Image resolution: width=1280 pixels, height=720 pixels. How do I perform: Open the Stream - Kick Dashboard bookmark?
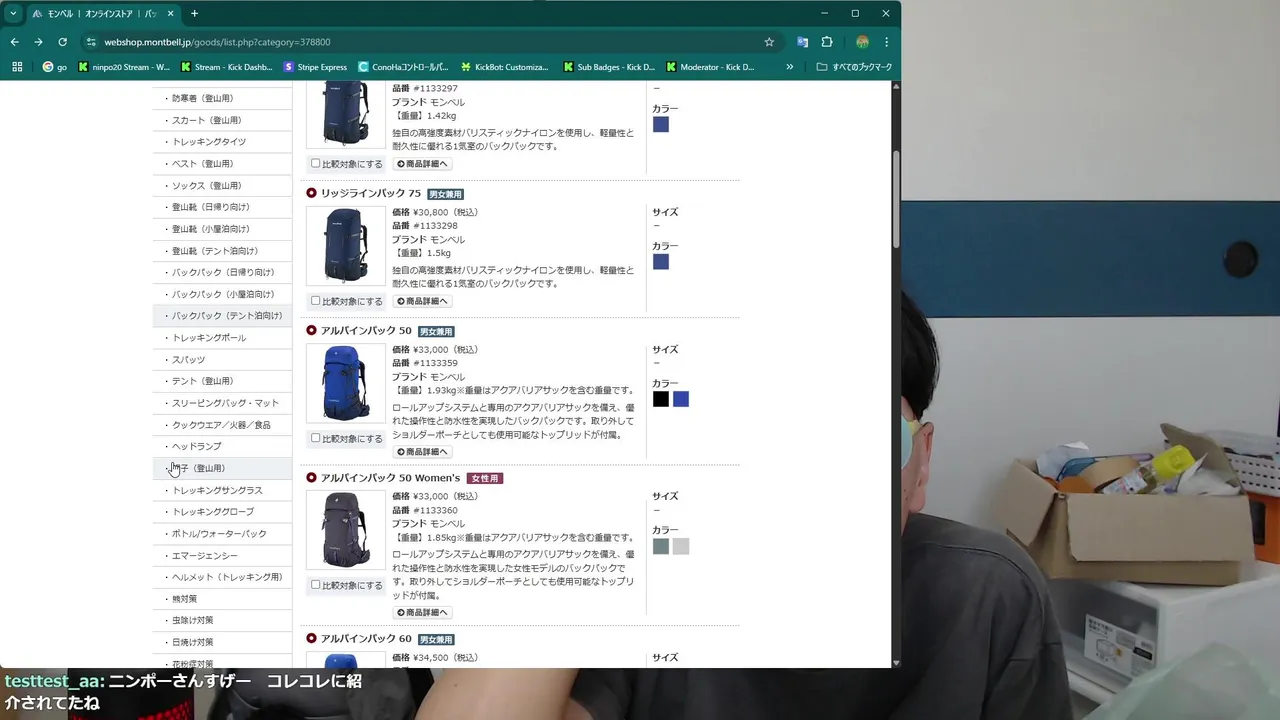pyautogui.click(x=226, y=67)
